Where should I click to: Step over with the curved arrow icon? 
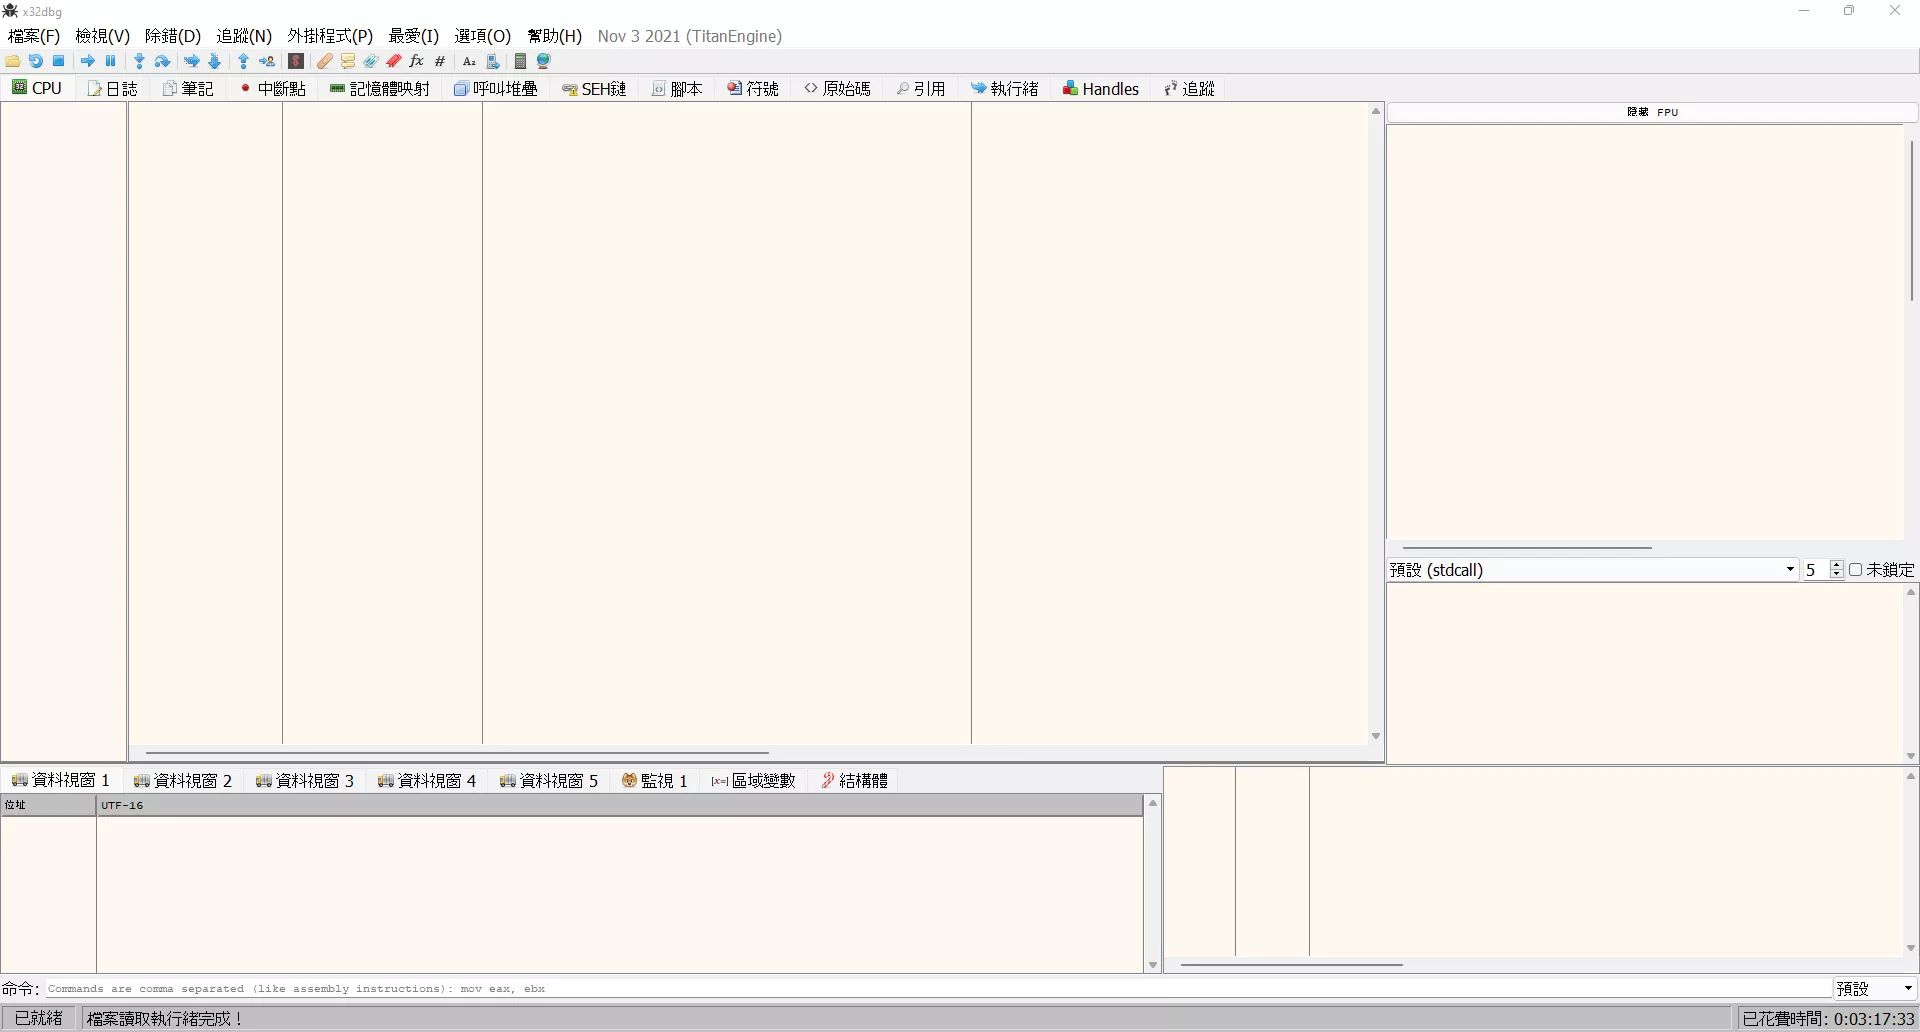[x=162, y=61]
